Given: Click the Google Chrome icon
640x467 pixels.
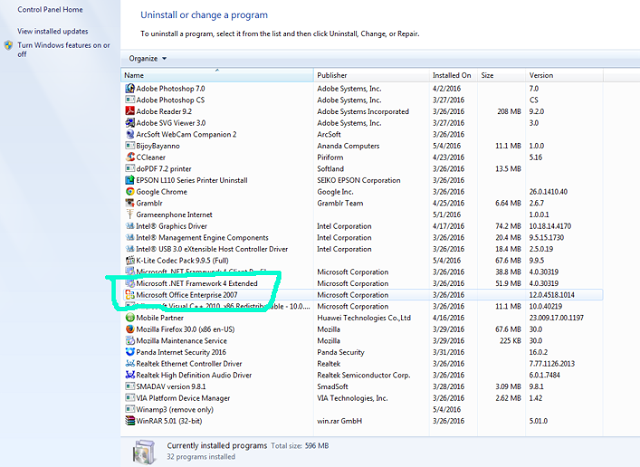Looking at the screenshot, I should pyautogui.click(x=130, y=191).
